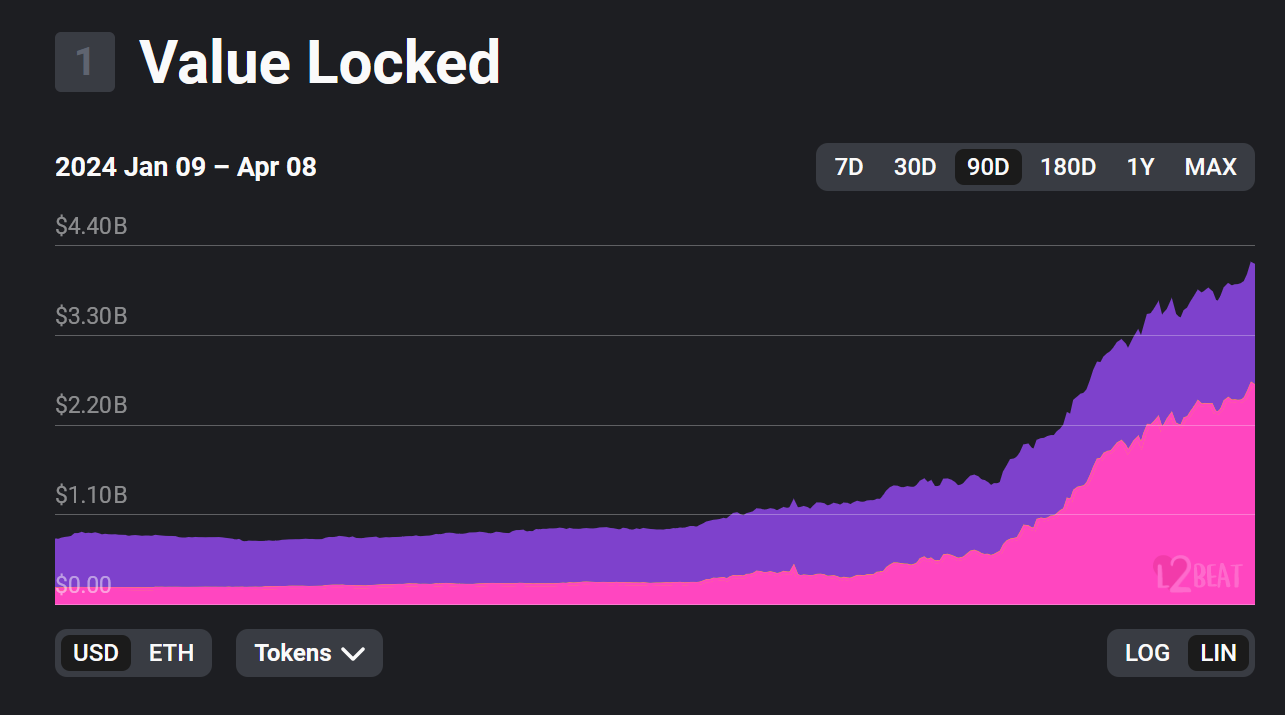This screenshot has width=1285, height=715.
Task: View the MAX time range
Action: (x=1210, y=167)
